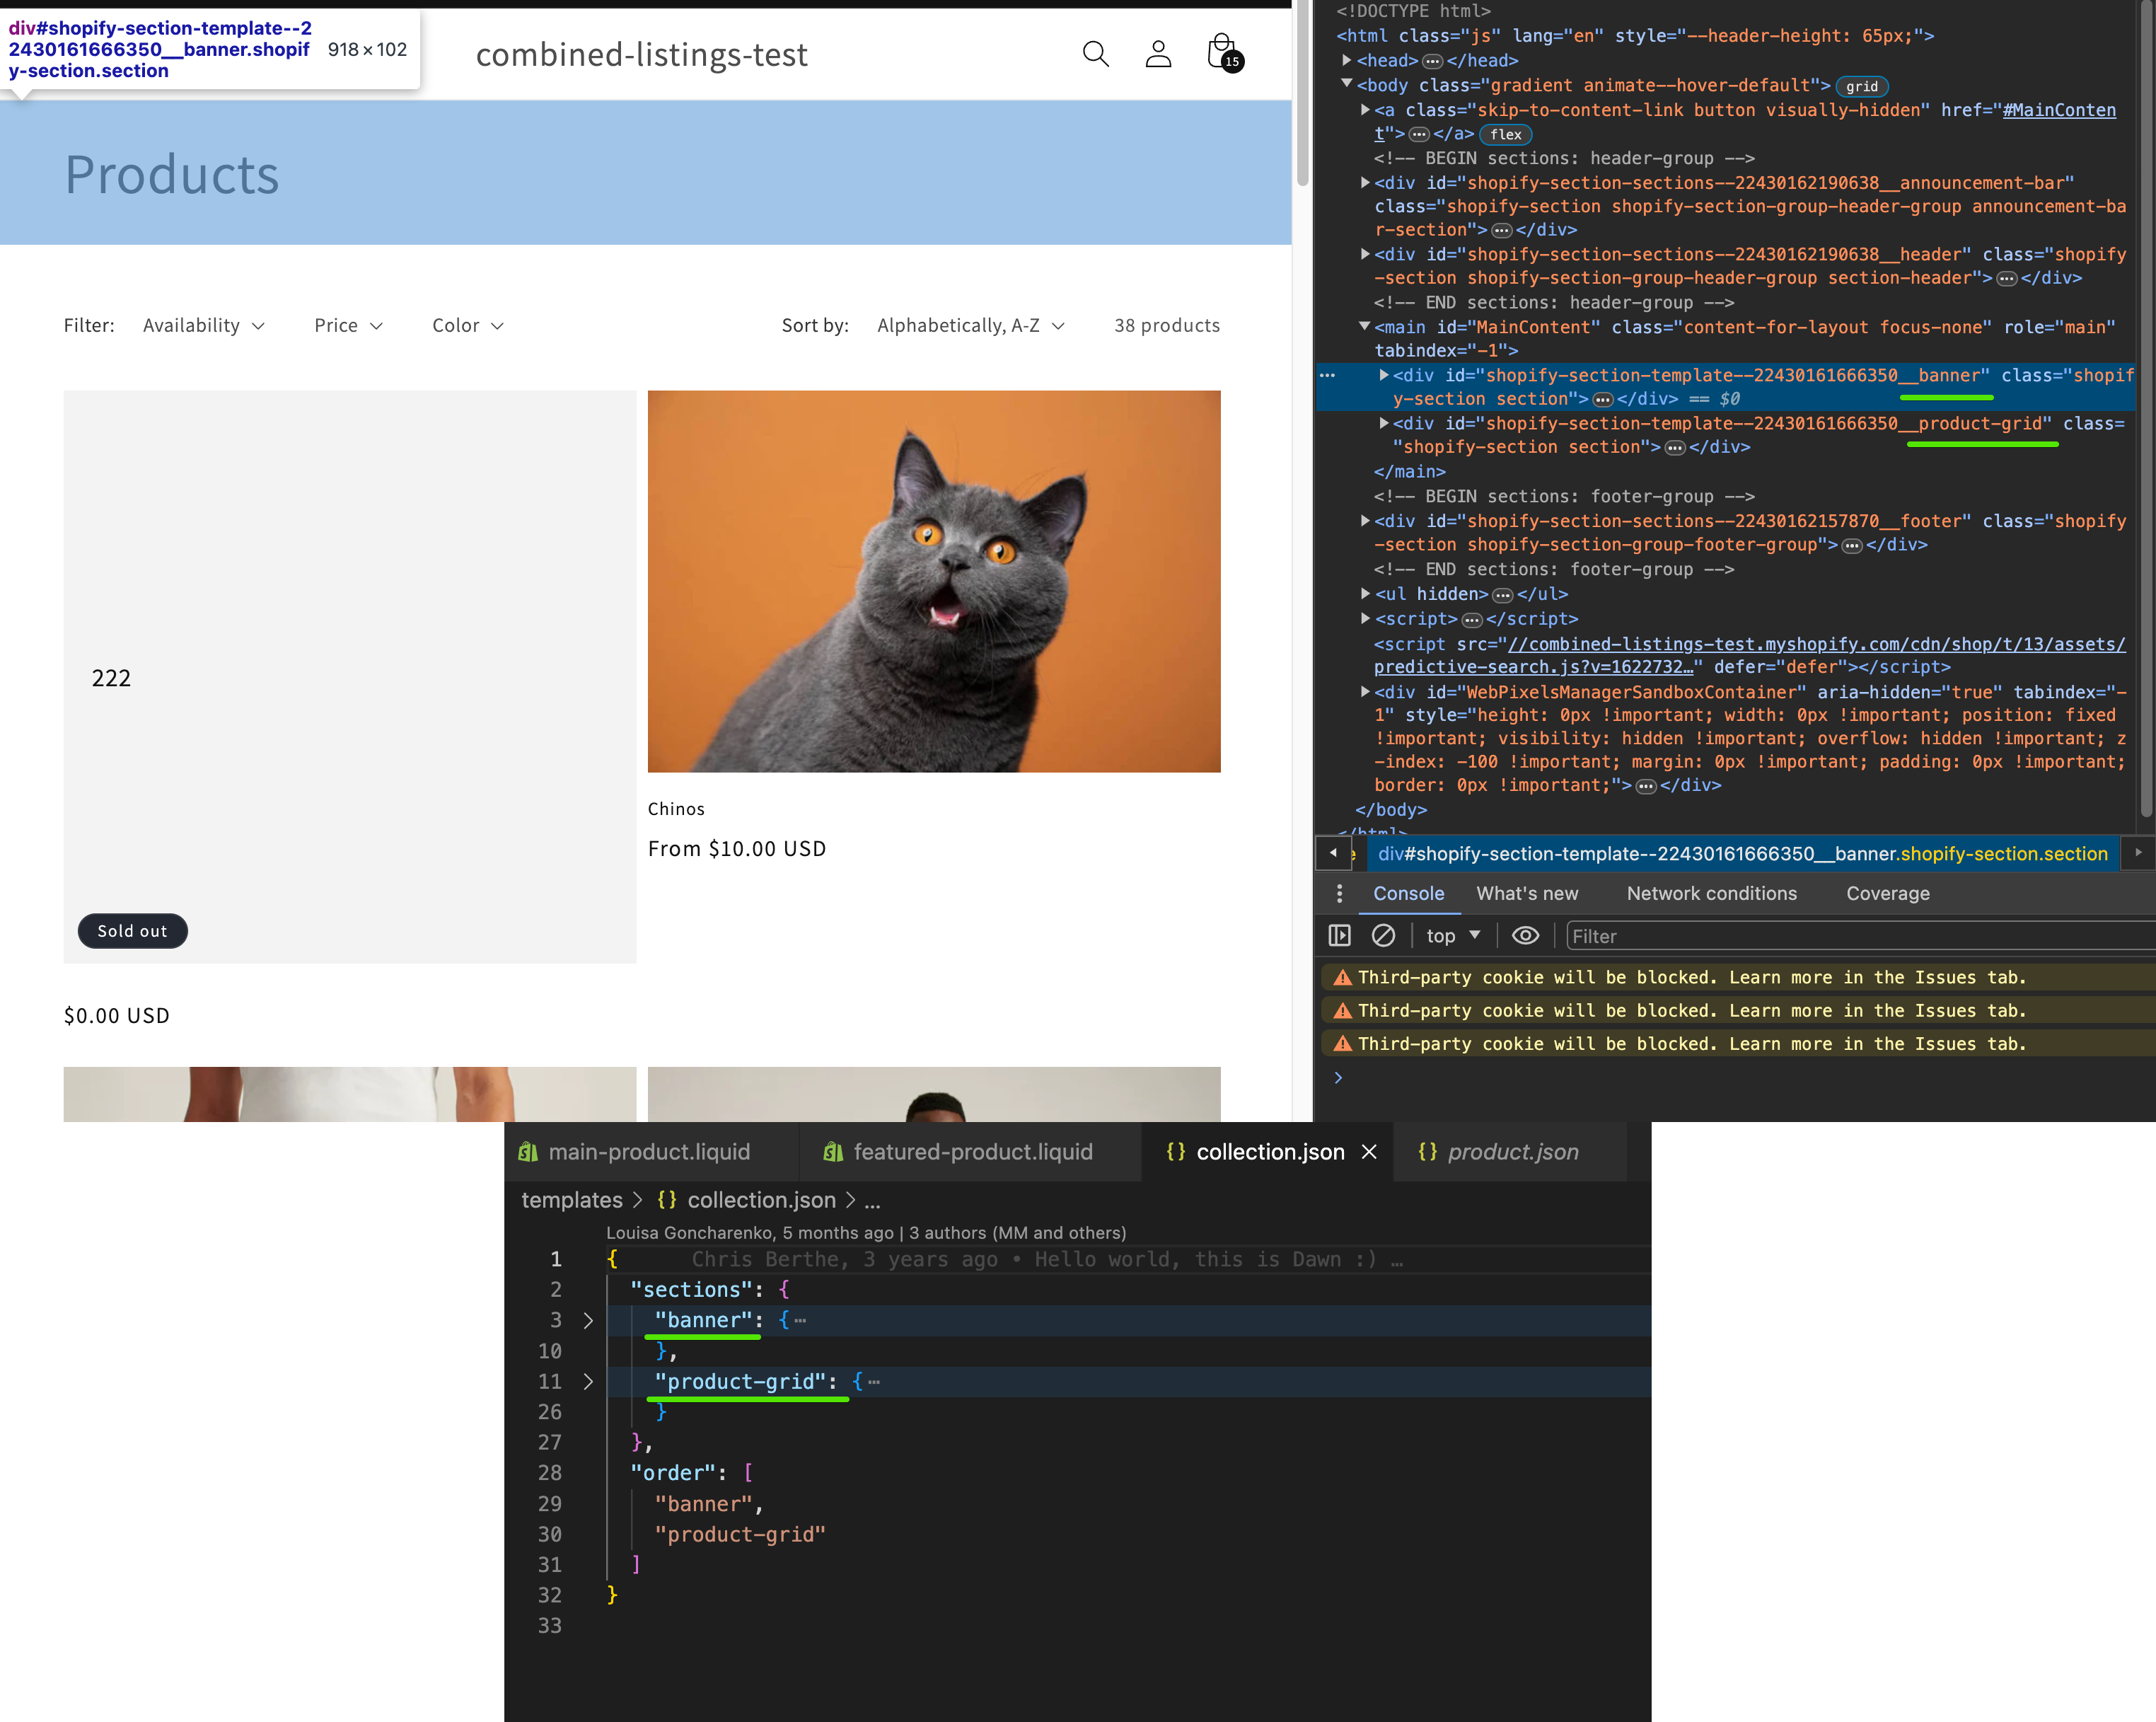The width and height of the screenshot is (2156, 1722).
Task: Expand the Price filter dropdown
Action: pos(348,325)
